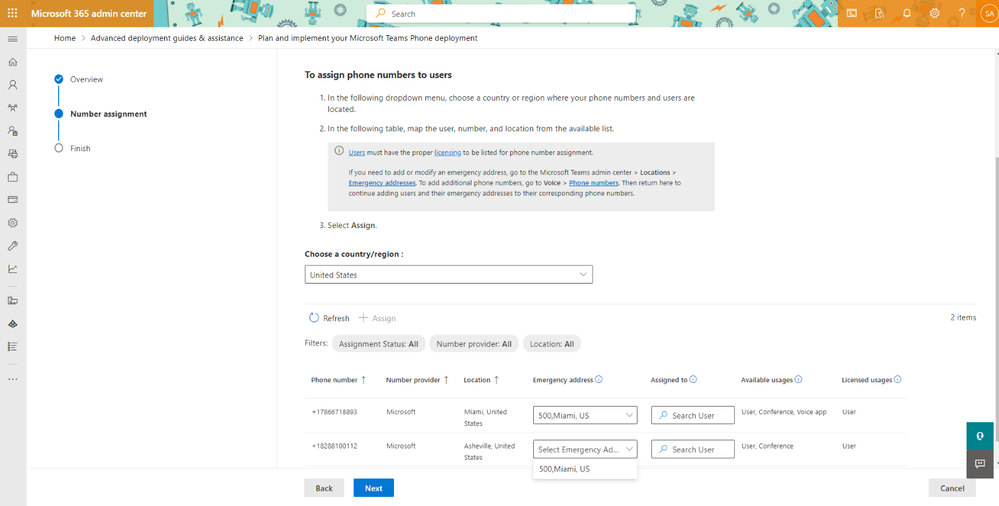This screenshot has height=506, width=999.
Task: Open help question mark icon
Action: (962, 13)
